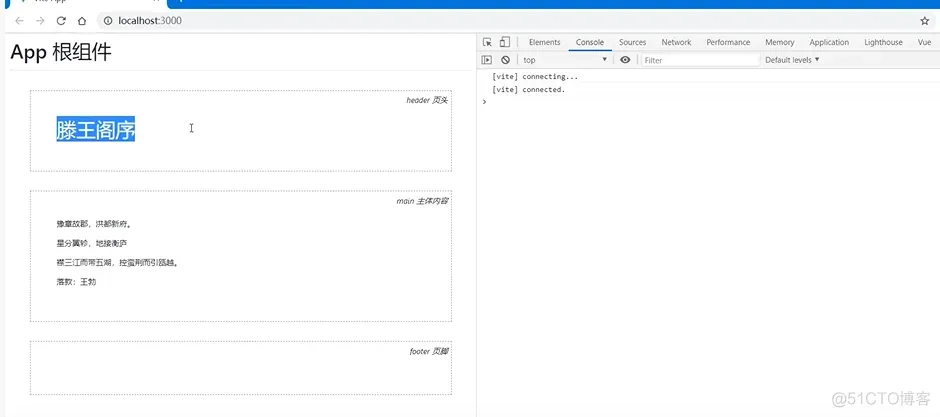Reload the localhost page
940x417 pixels.
pos(61,21)
